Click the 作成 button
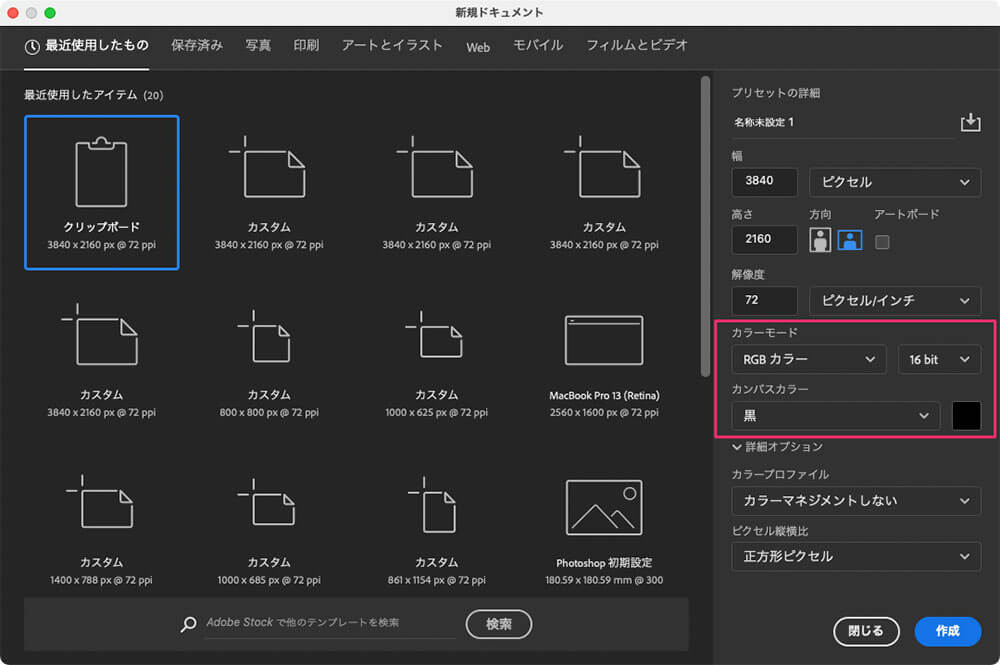 click(947, 631)
